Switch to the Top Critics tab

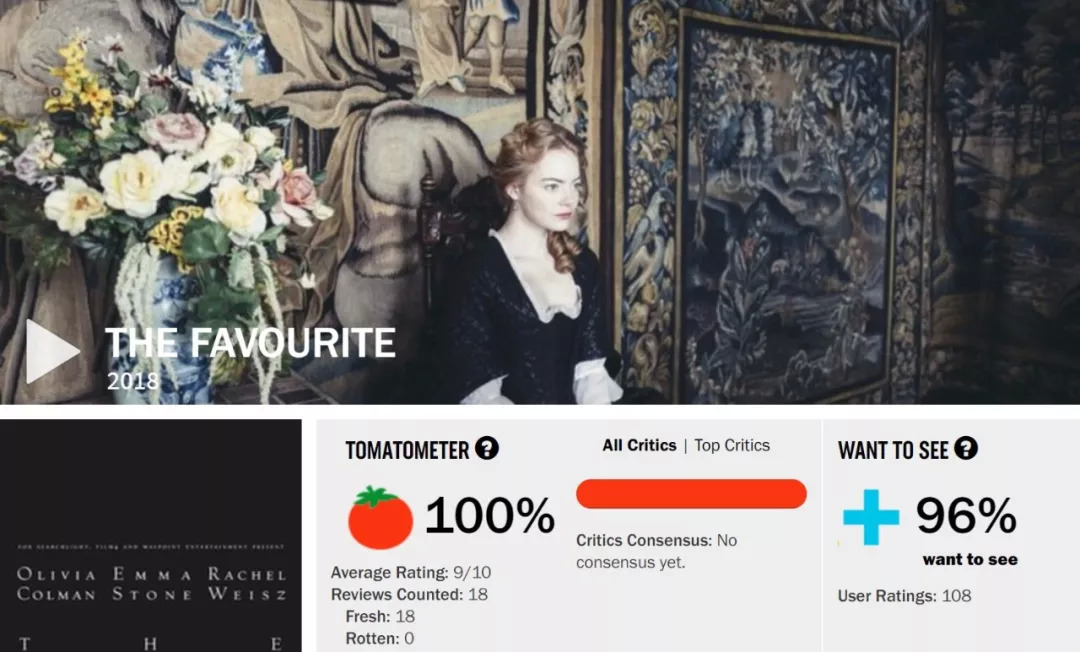[731, 445]
